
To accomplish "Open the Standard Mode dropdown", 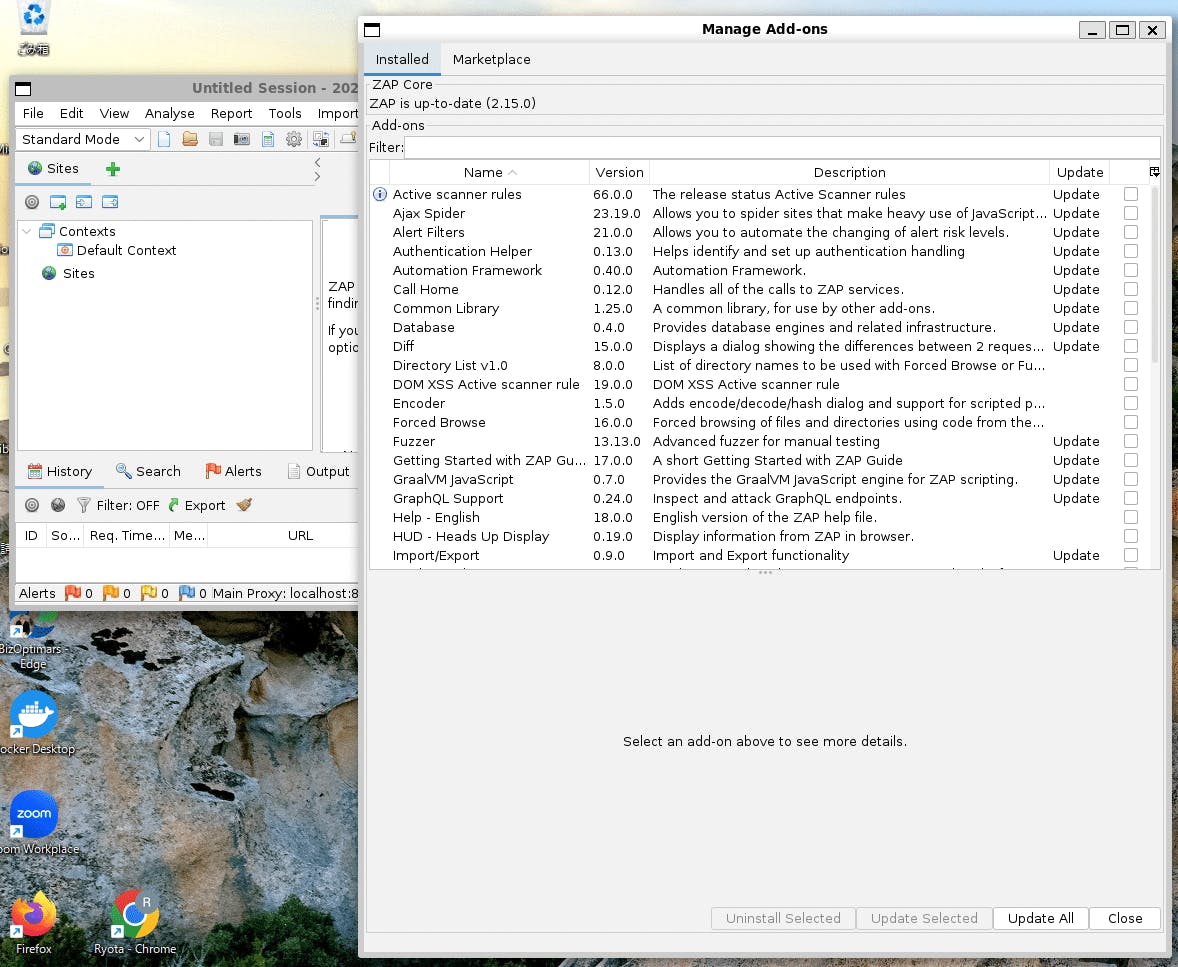I will (x=83, y=140).
